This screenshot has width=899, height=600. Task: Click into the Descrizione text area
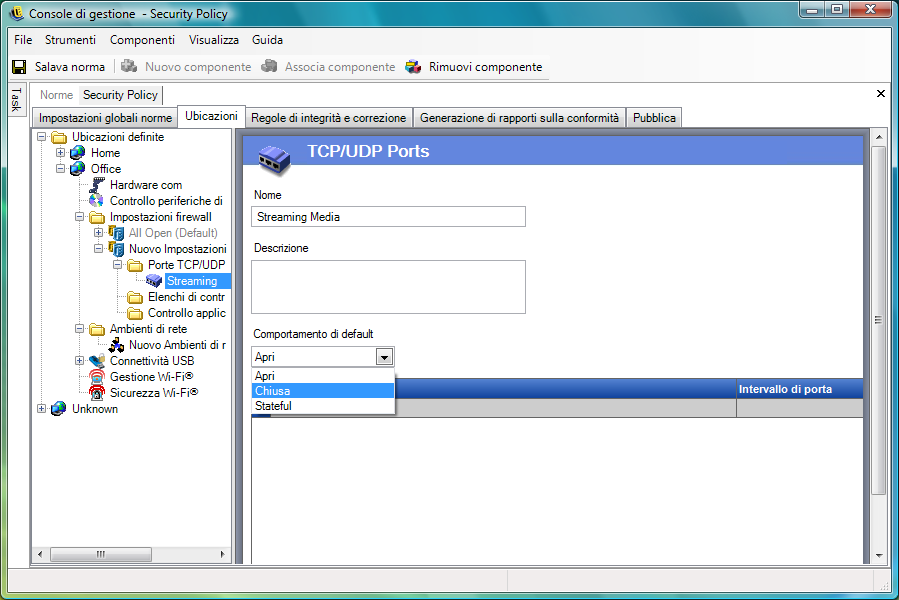point(388,287)
